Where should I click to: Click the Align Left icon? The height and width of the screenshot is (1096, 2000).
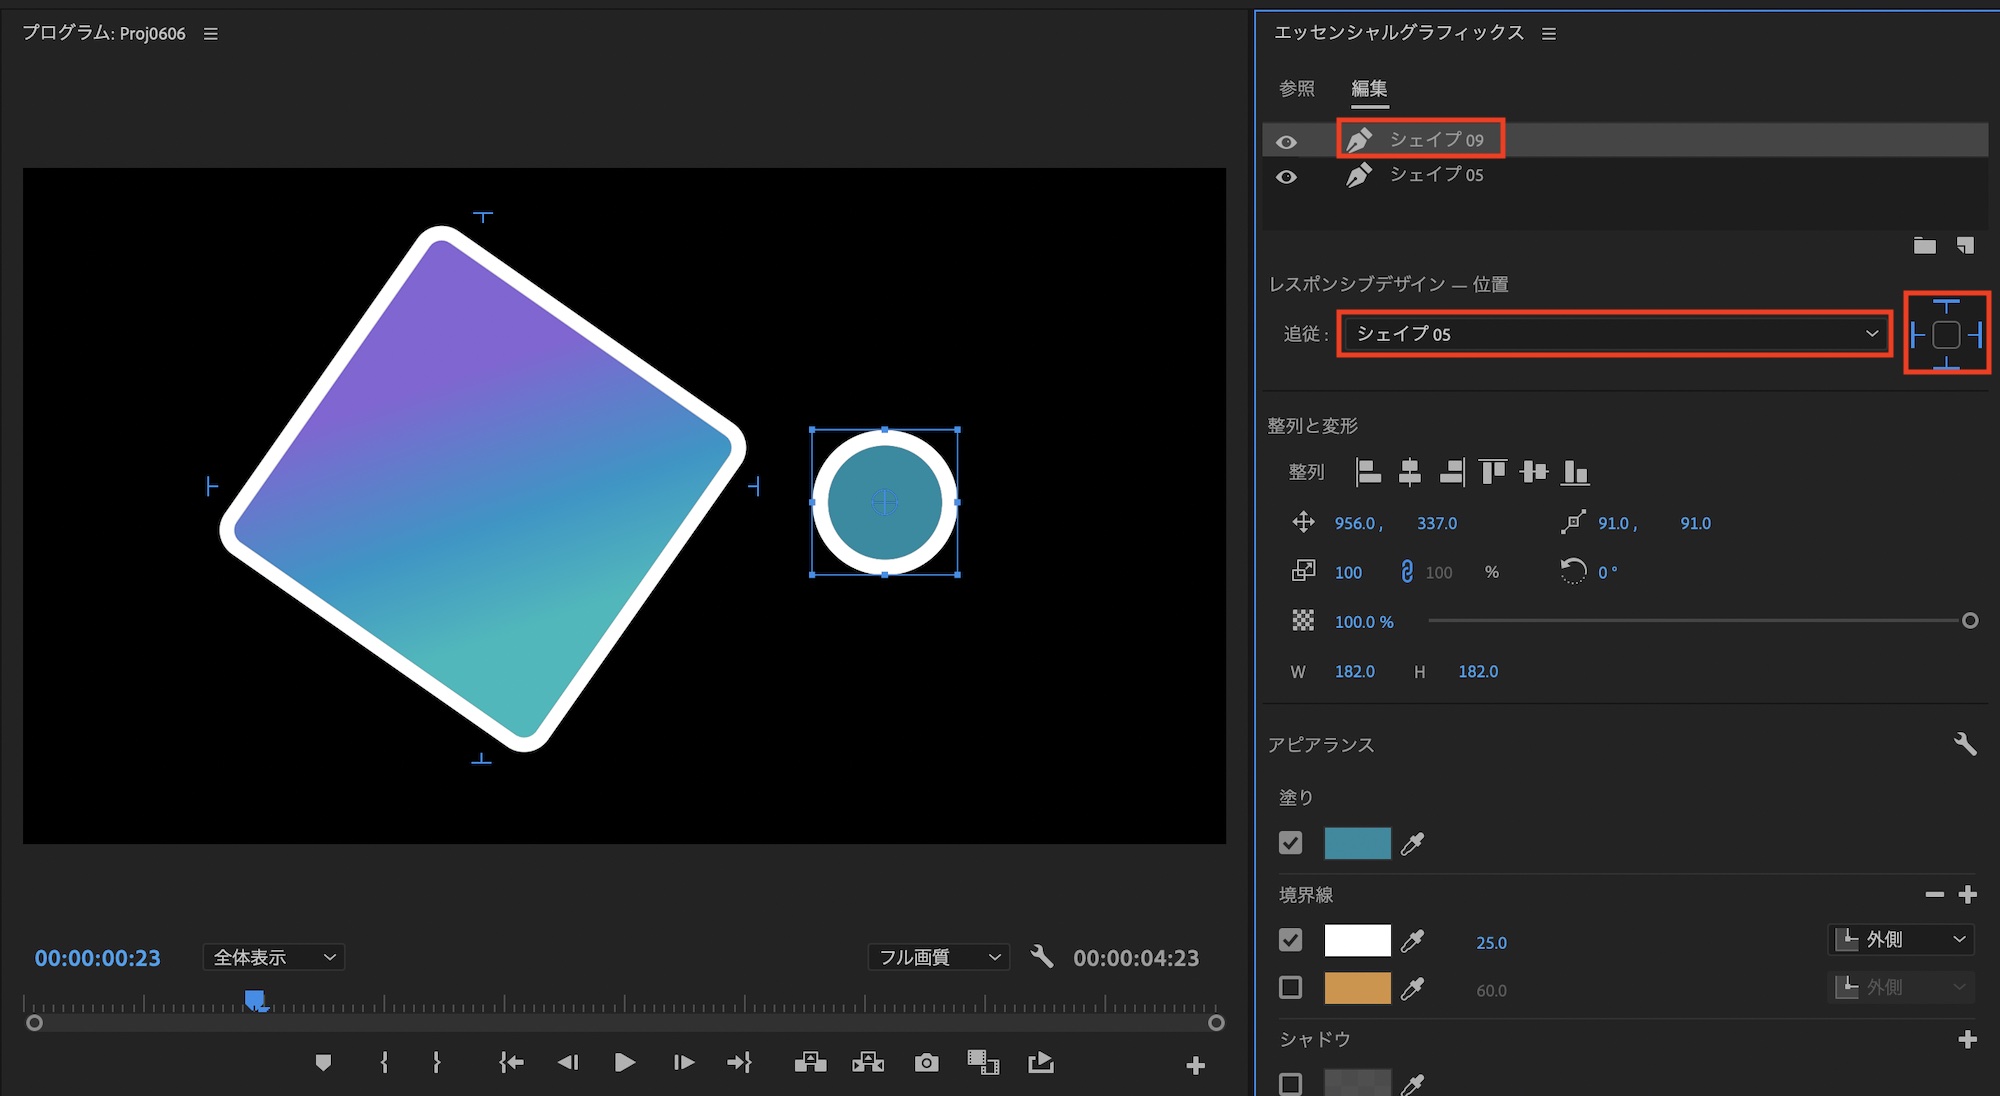click(1367, 472)
